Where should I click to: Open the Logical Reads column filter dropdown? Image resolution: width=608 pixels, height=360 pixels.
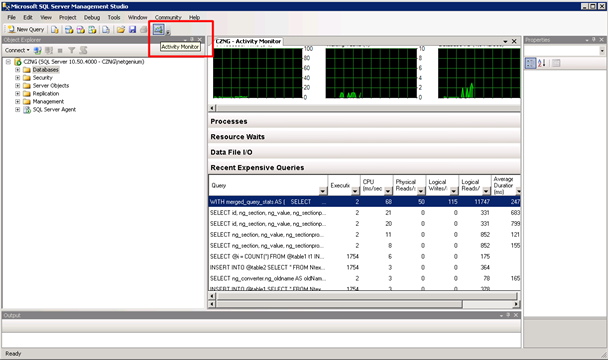tap(486, 191)
